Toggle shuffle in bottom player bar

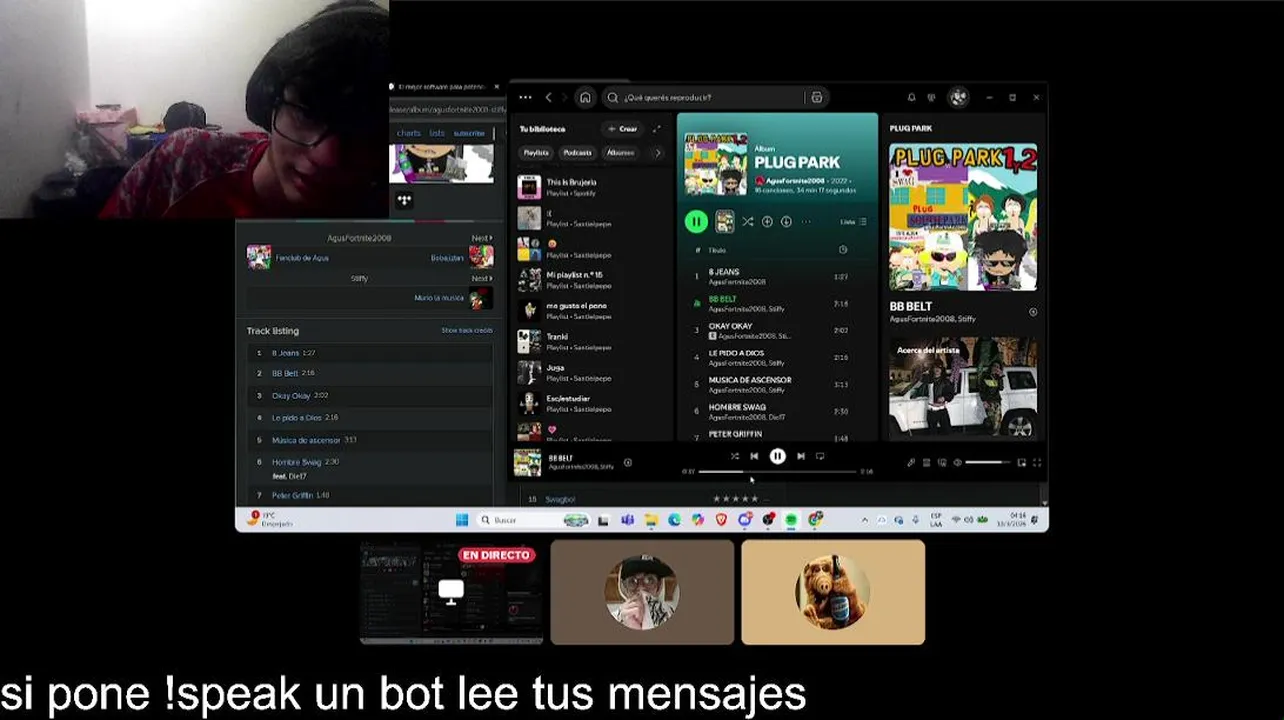click(x=735, y=456)
